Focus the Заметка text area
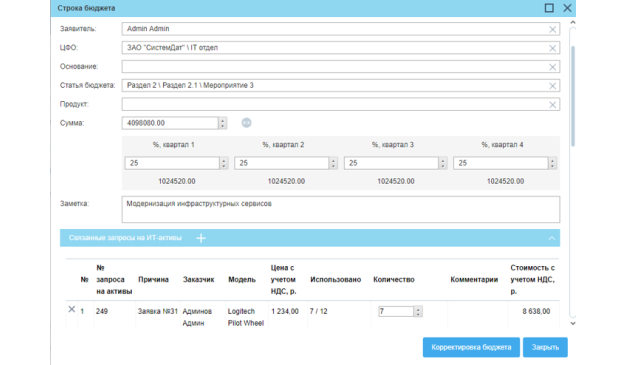Image resolution: width=627 pixels, height=365 pixels. click(341, 209)
